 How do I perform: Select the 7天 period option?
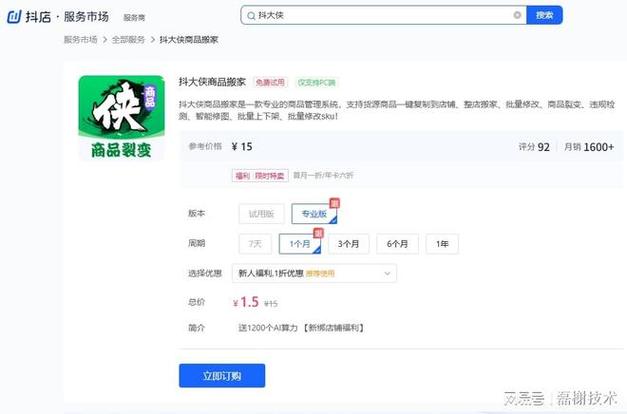[x=255, y=244]
